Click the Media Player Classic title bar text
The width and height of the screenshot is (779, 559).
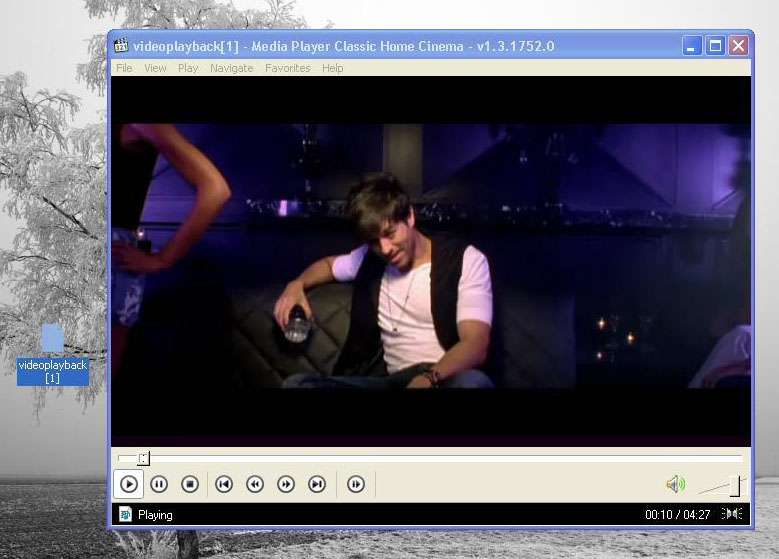pyautogui.click(x=344, y=46)
